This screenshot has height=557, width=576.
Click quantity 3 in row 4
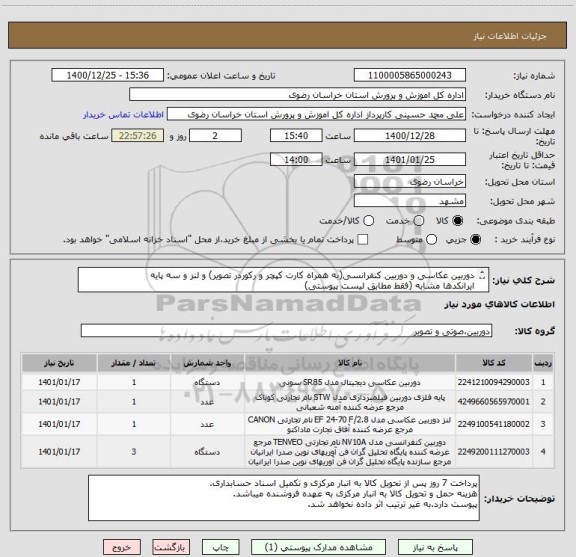click(x=134, y=452)
